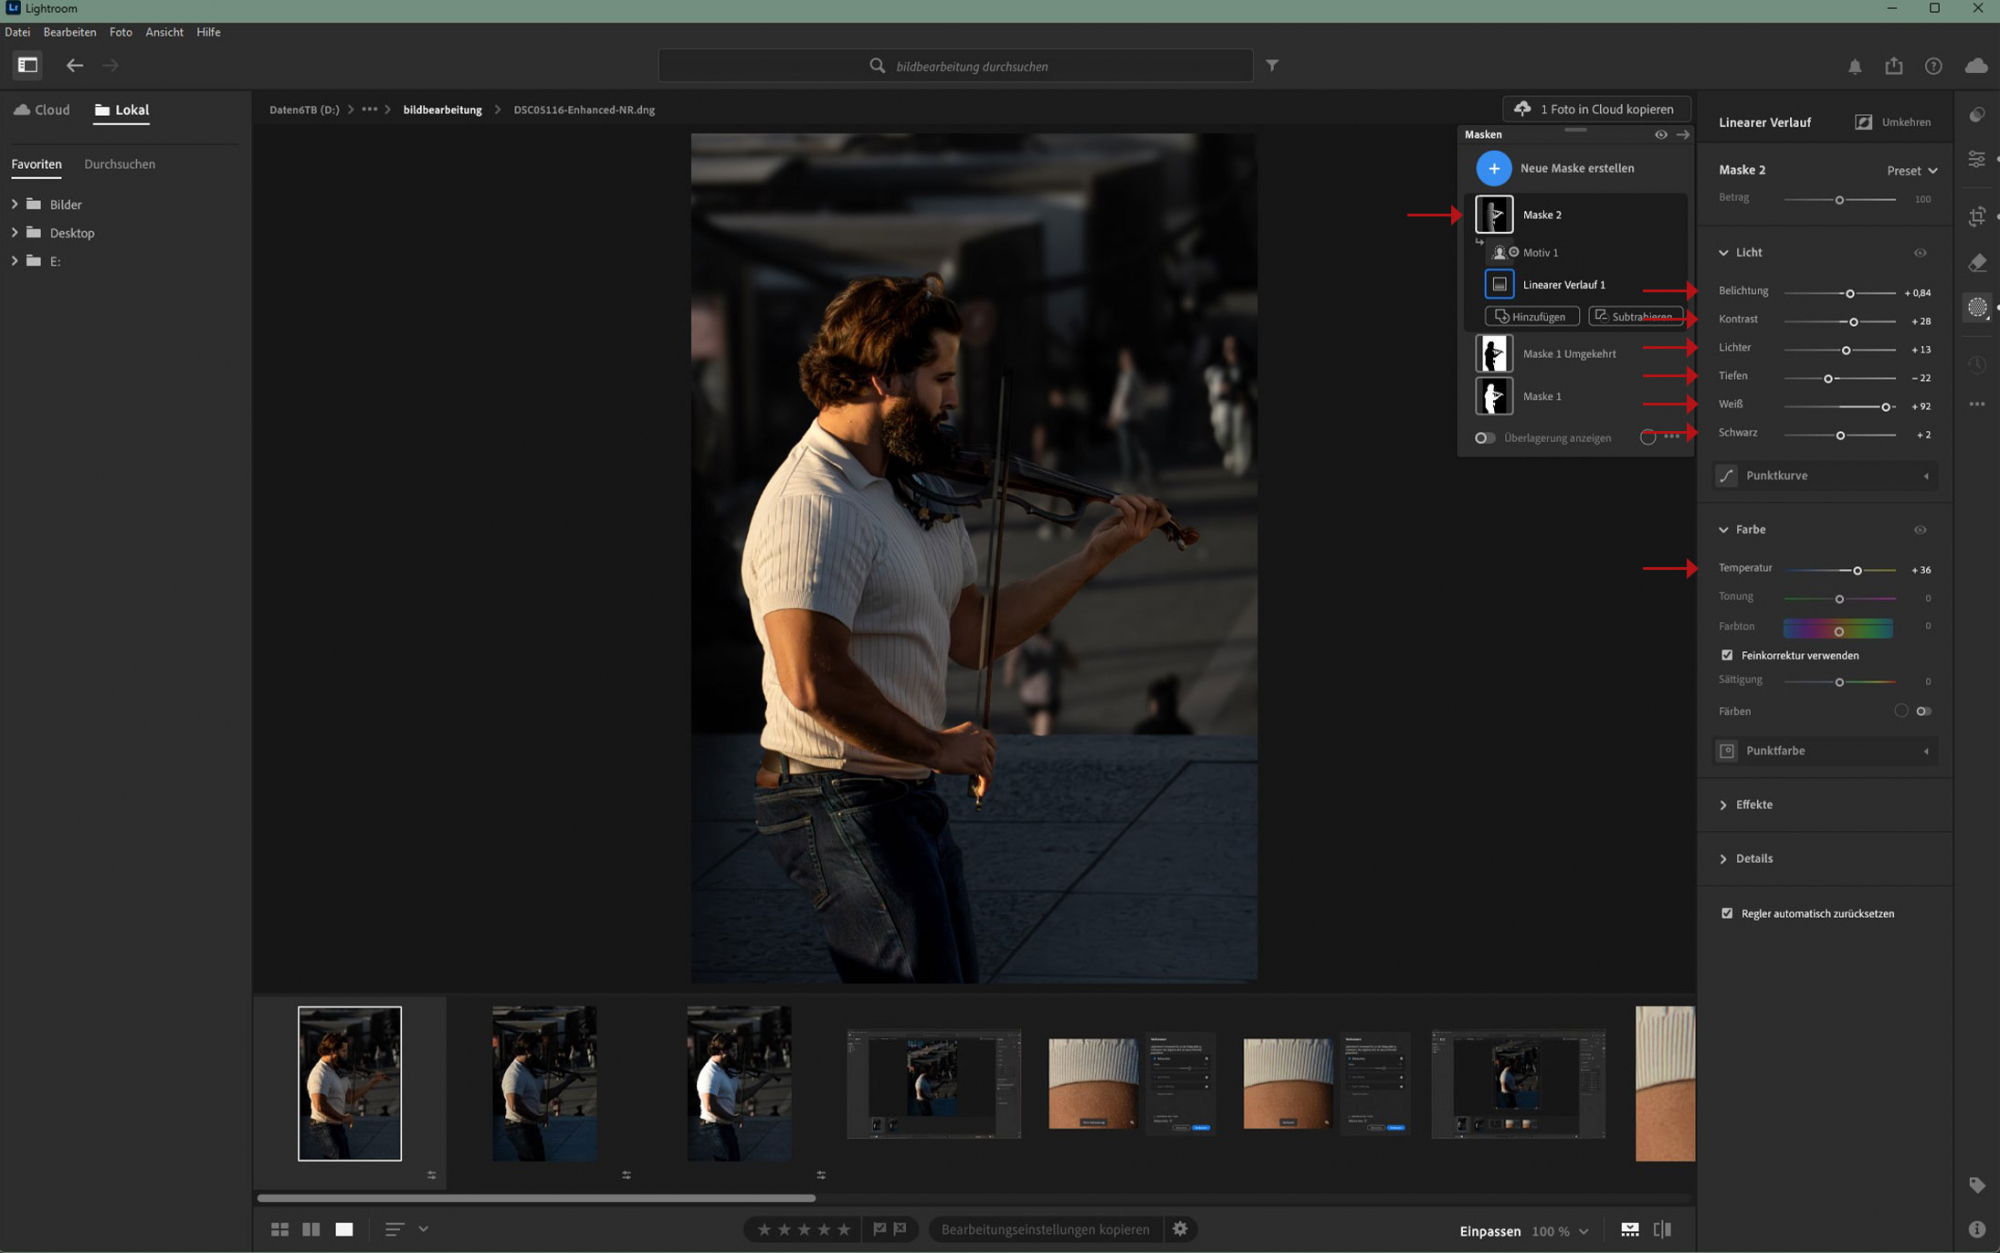Screen dimensions: 2000x1253
Task: Toggle Überlagerung anzeigen switch
Action: (x=1485, y=438)
